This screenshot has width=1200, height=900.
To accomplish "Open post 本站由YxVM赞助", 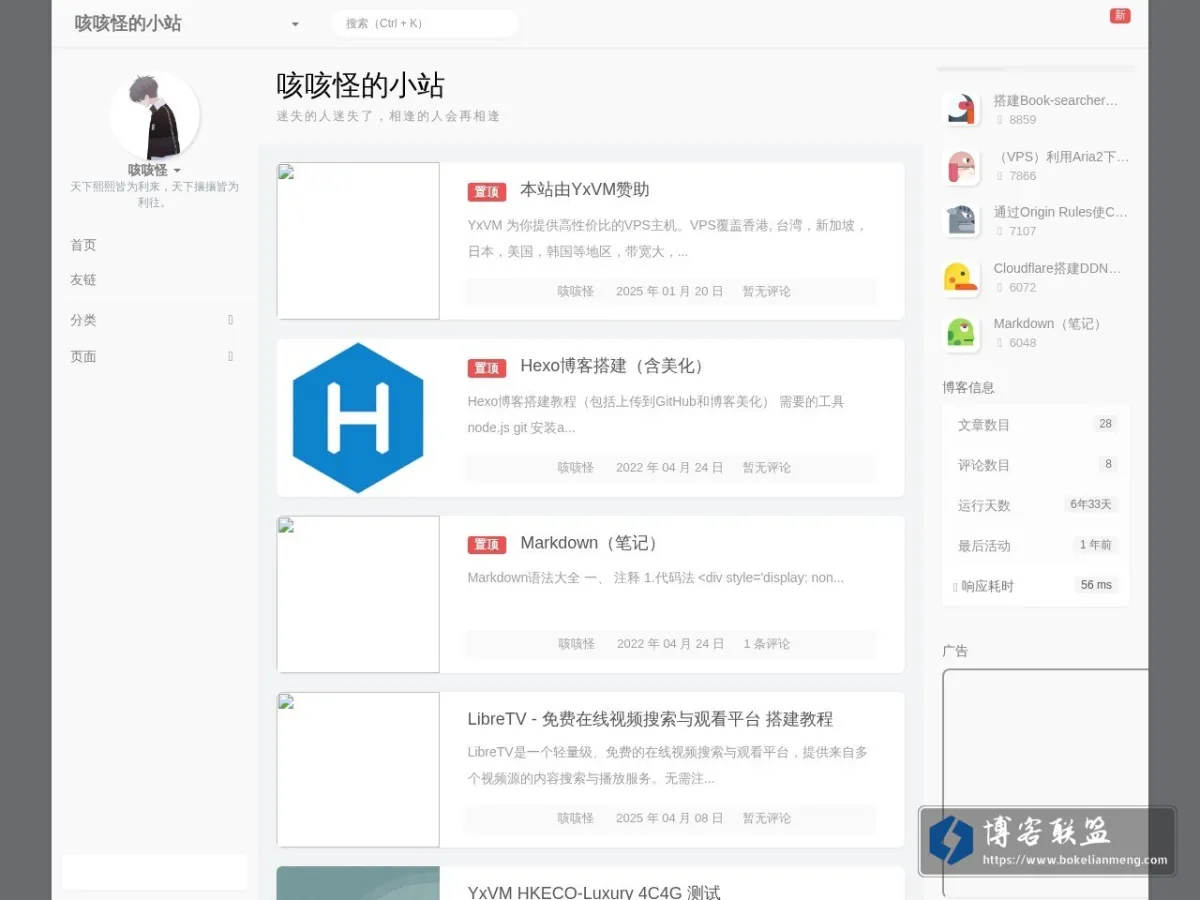I will [585, 190].
